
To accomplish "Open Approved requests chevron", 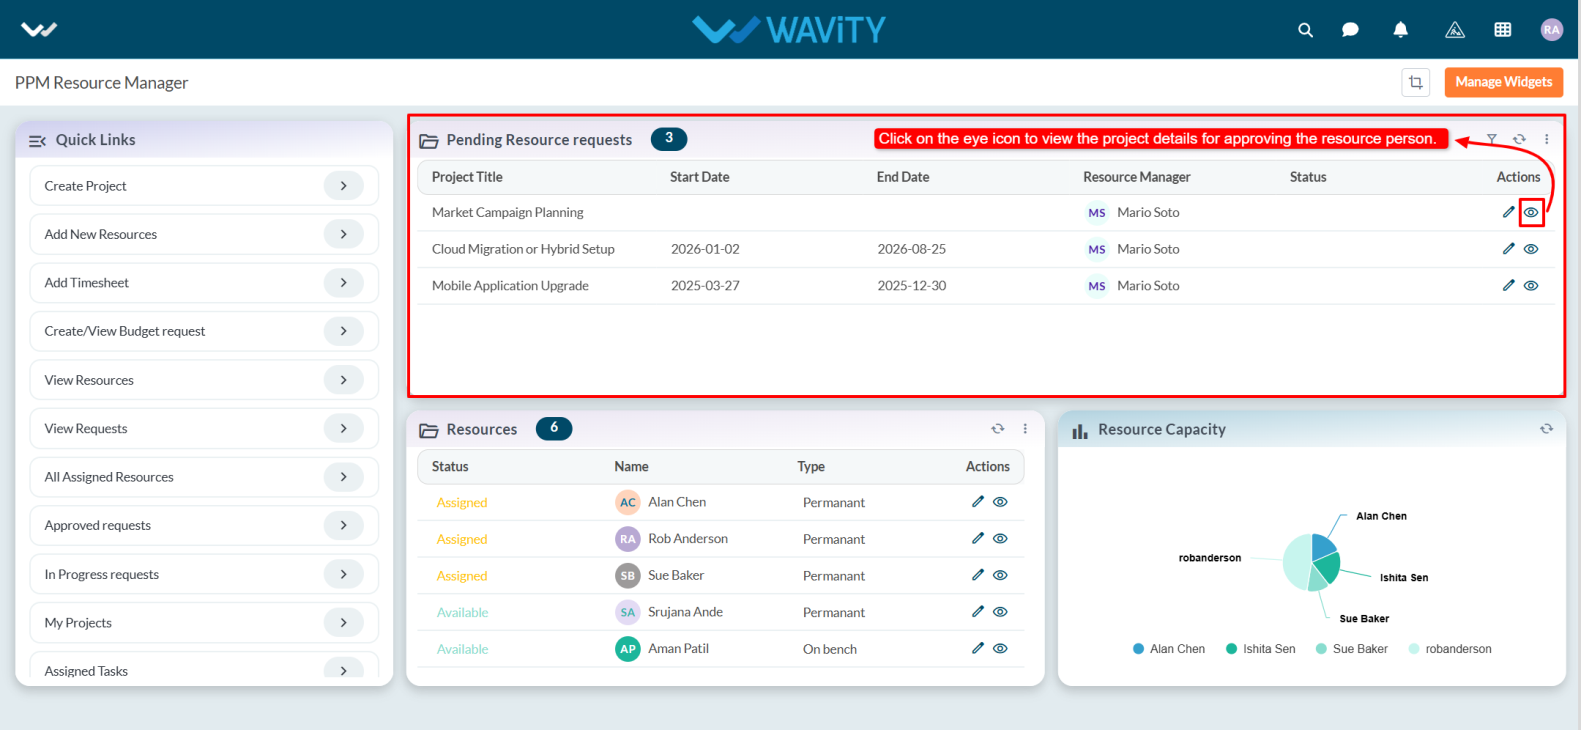I will point(344,525).
